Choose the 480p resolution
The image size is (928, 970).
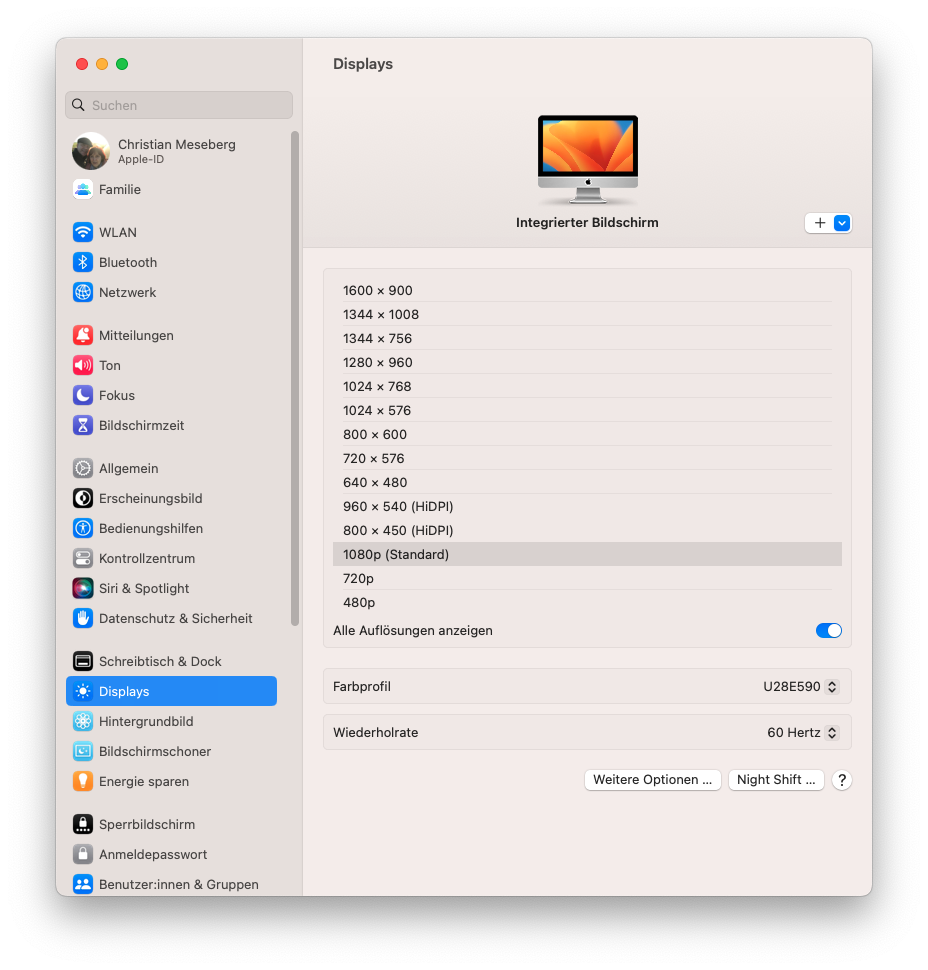pos(587,603)
